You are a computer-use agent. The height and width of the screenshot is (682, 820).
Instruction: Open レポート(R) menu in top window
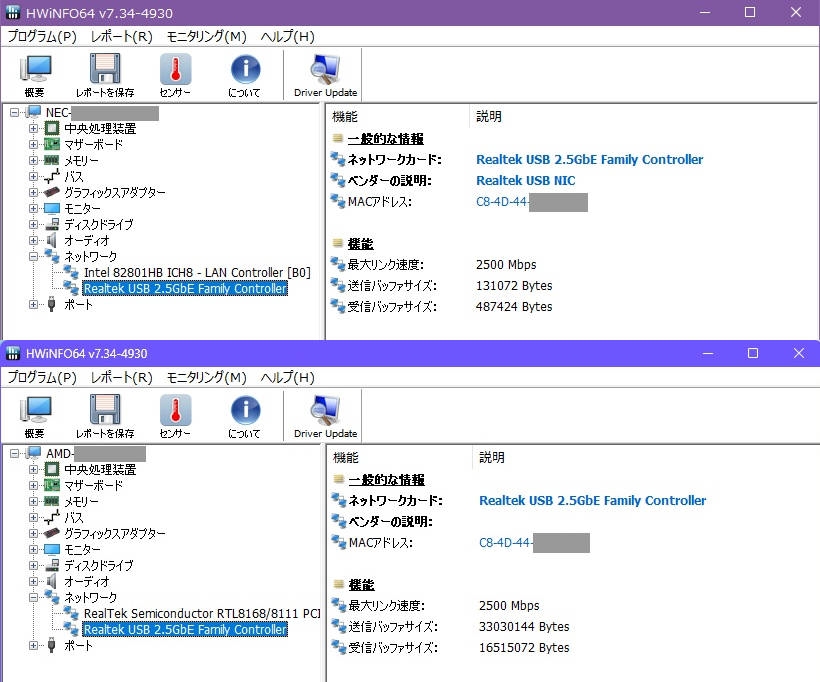coord(121,37)
